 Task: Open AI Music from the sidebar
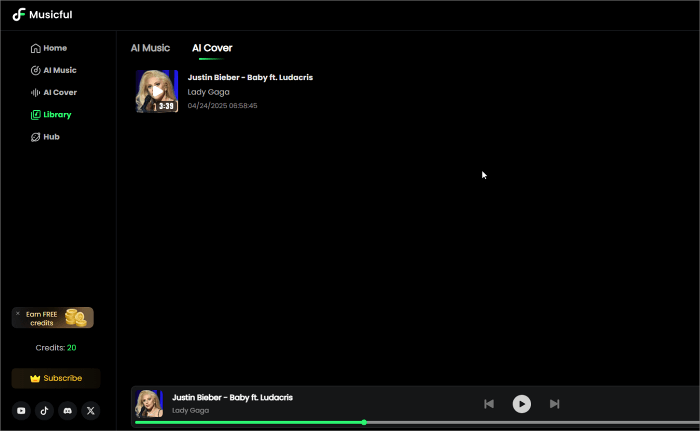pos(54,70)
